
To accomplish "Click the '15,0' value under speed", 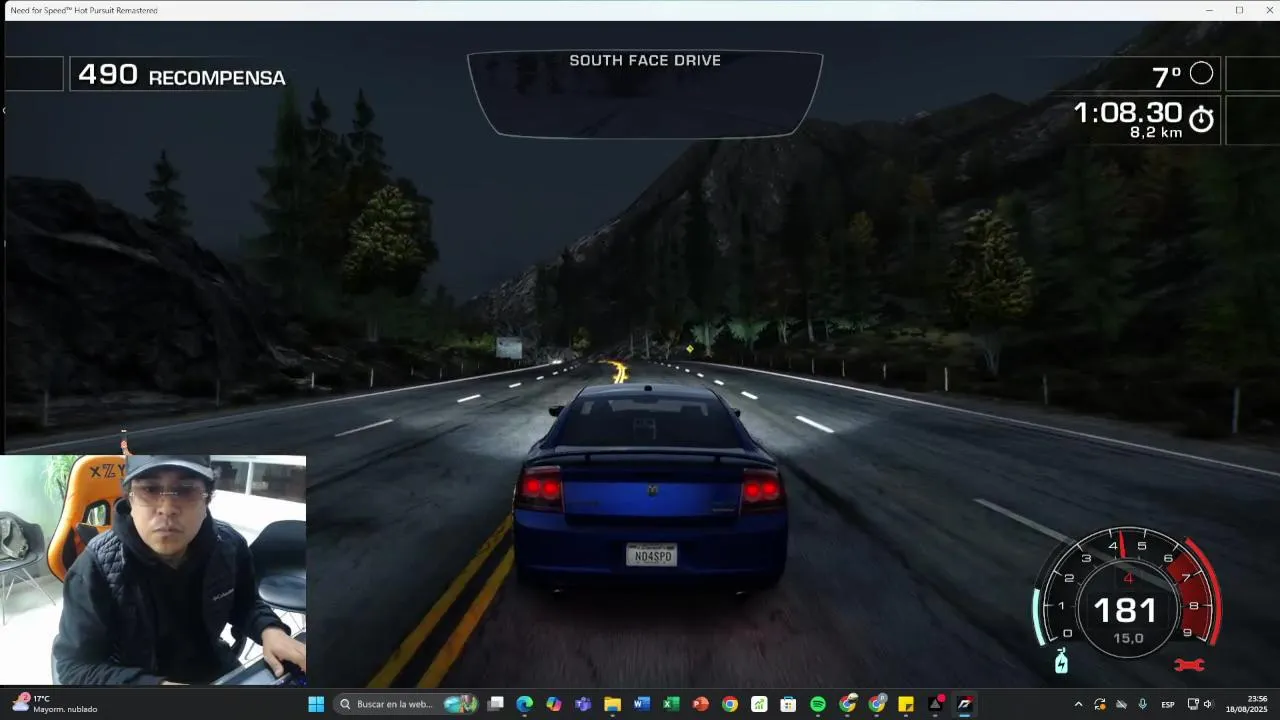I will coord(1128,638).
